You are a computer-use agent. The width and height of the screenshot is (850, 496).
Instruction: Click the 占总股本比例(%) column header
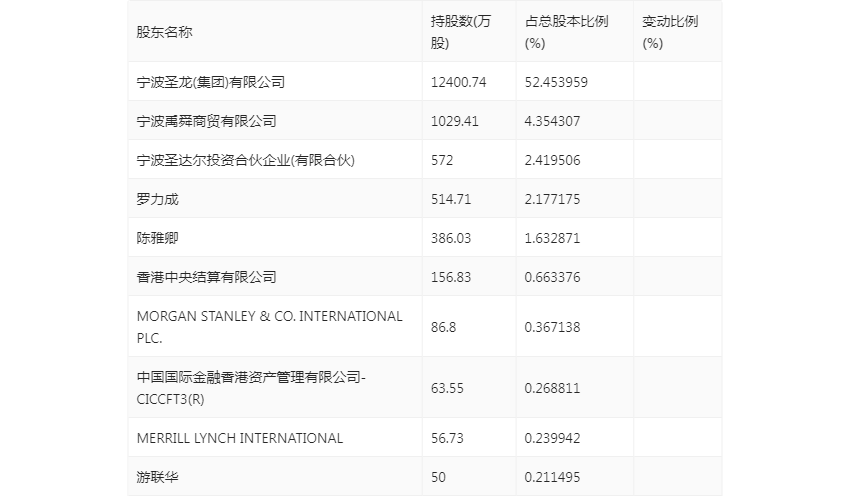pos(566,32)
